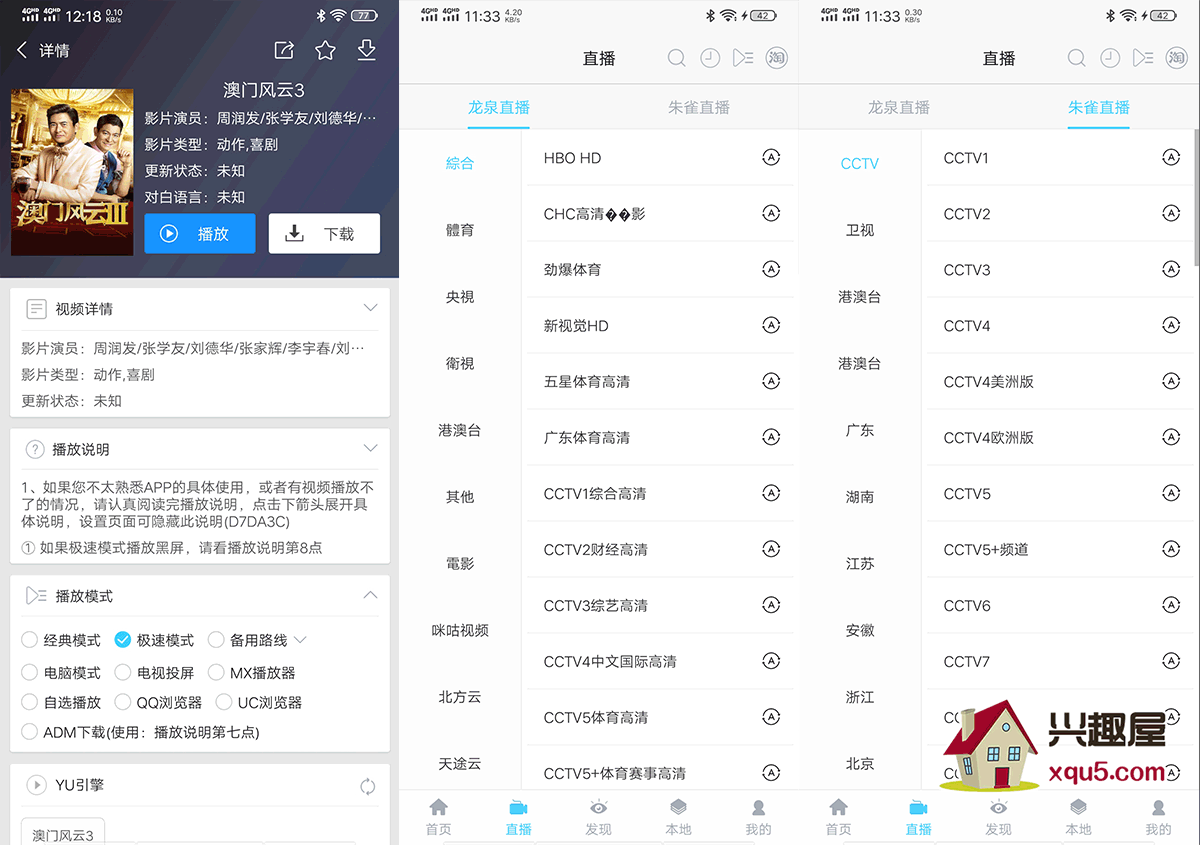This screenshot has height=845, width=1200.
Task: Tap the Wi-Fi indicator in the middle status bar
Action: coord(728,16)
